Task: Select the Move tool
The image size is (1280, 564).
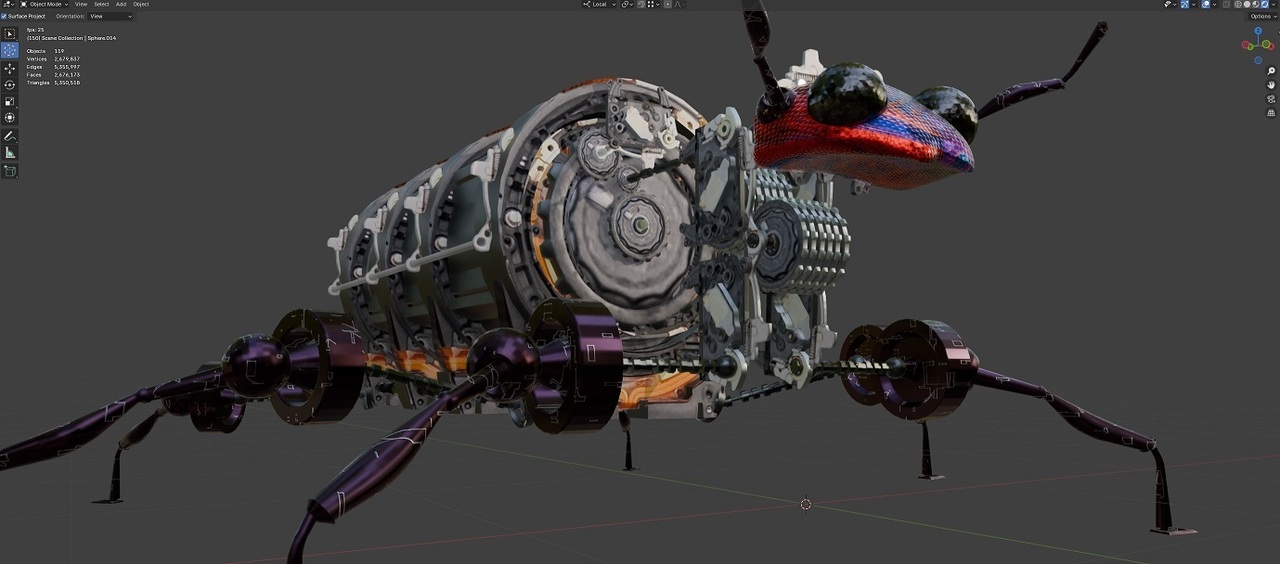Action: click(10, 68)
